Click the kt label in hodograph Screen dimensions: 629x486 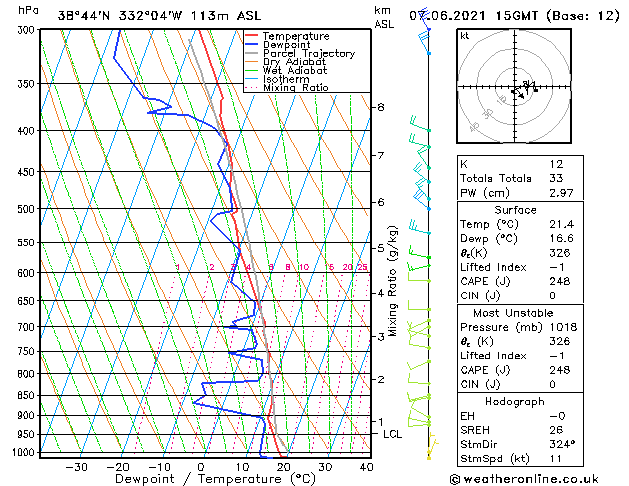point(465,36)
